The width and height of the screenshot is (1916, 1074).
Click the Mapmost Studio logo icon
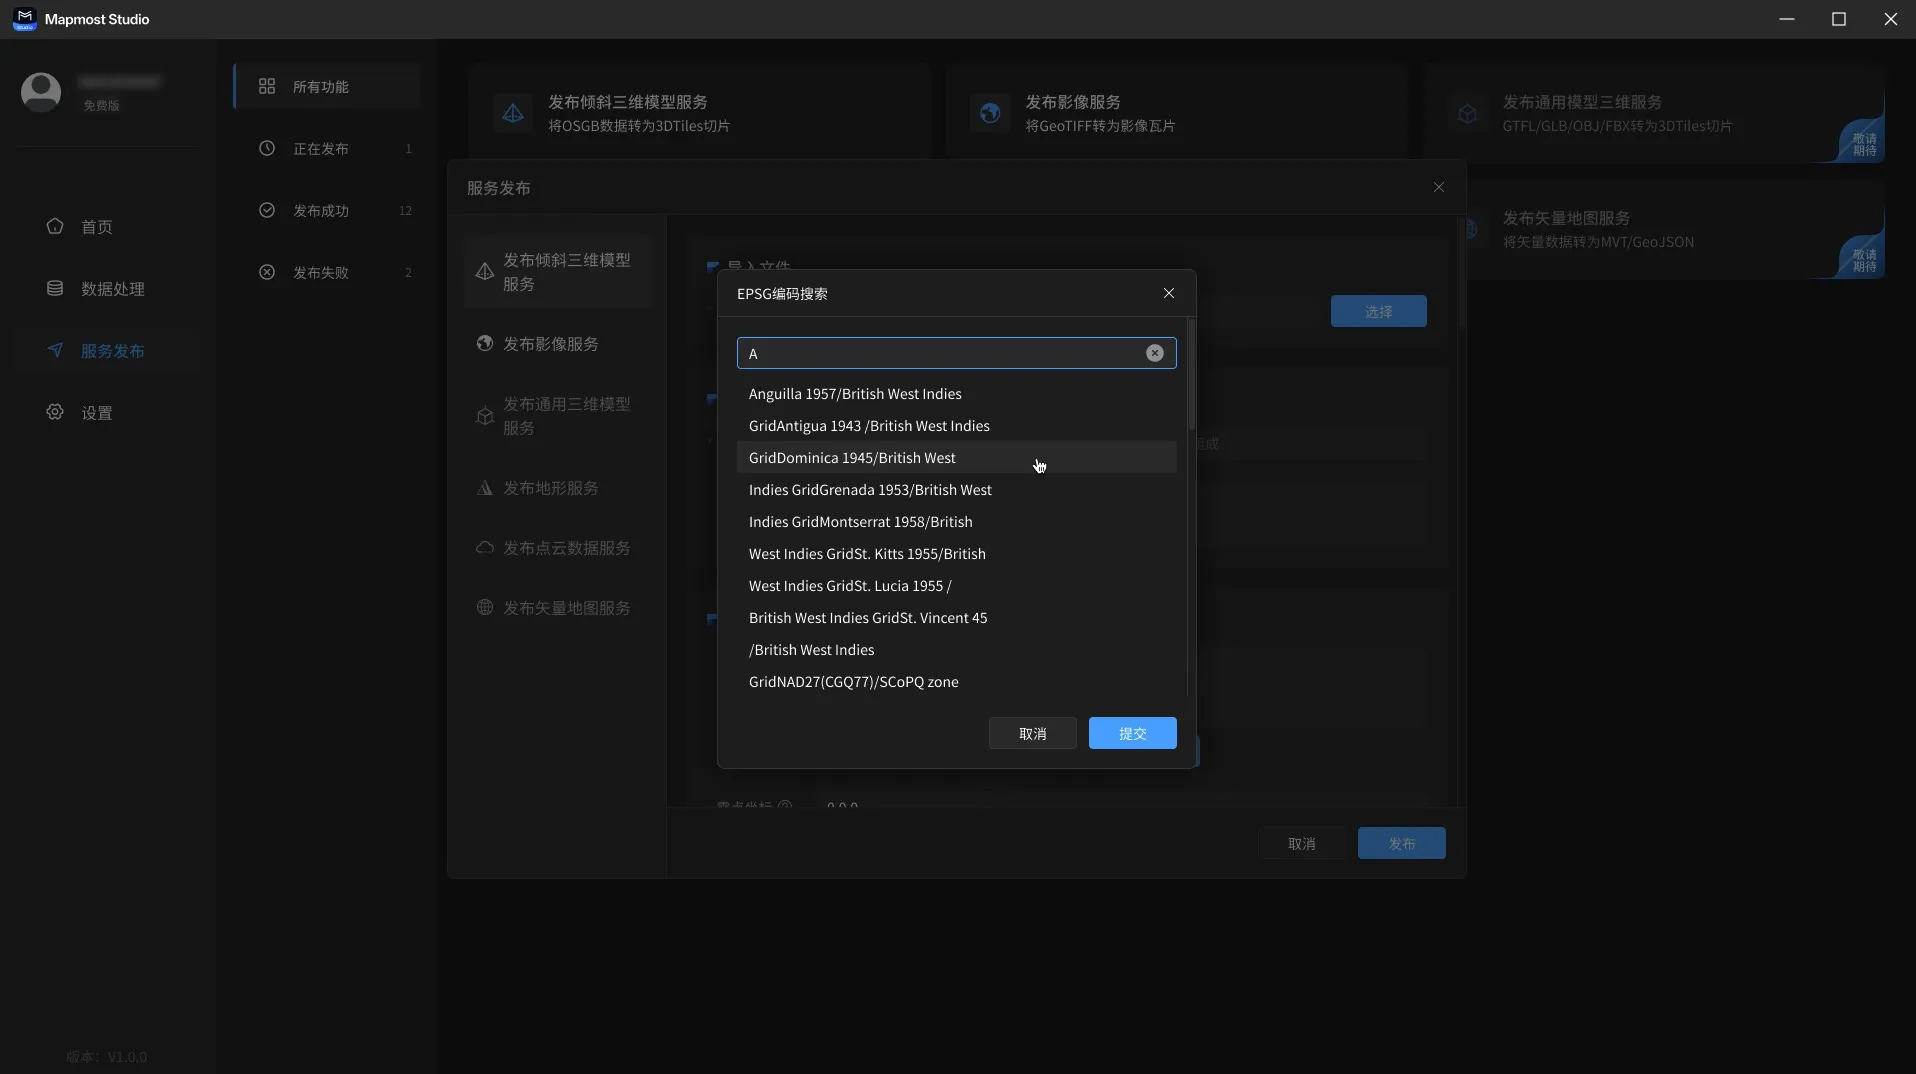pos(25,19)
